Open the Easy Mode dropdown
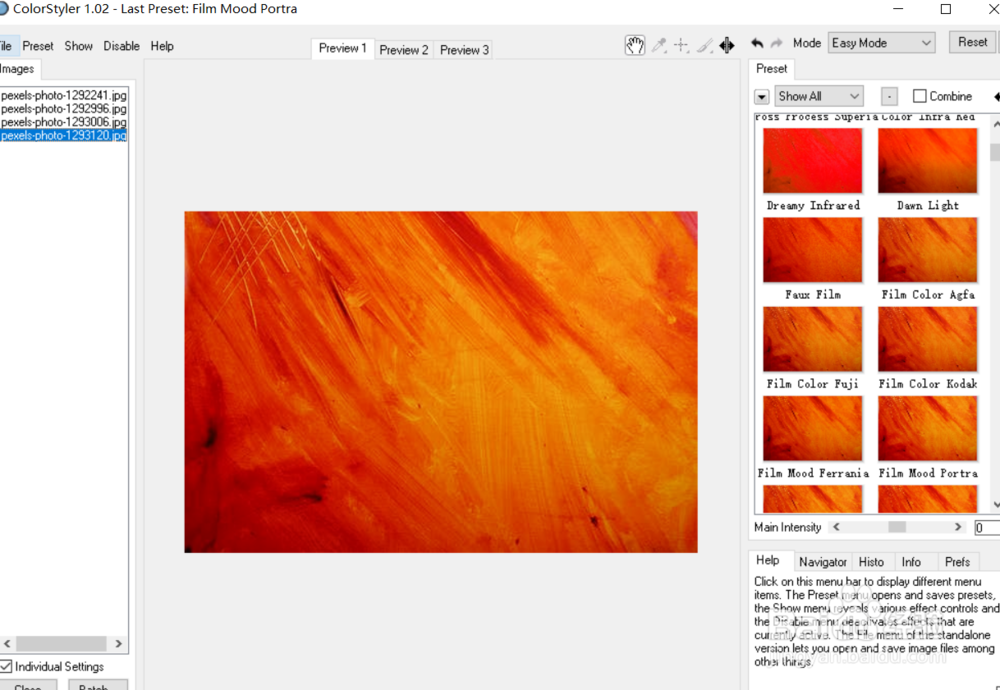 point(881,43)
